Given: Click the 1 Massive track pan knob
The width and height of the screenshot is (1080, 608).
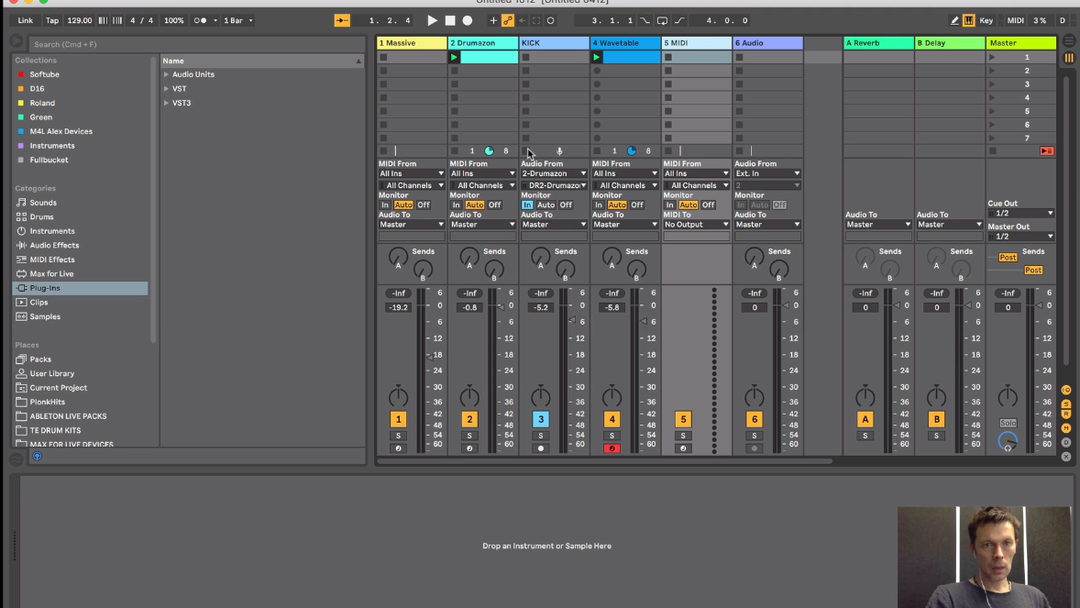Looking at the screenshot, I should pos(398,396).
